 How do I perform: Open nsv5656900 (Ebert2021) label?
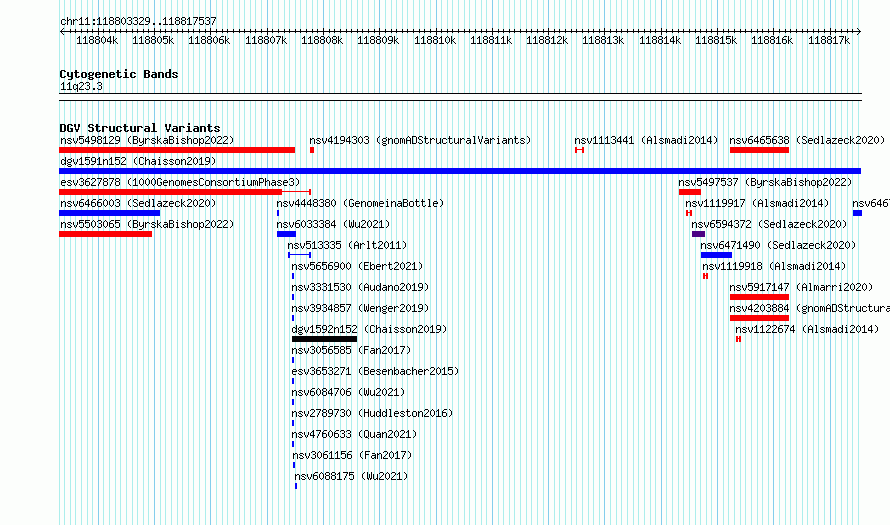[x=357, y=266]
